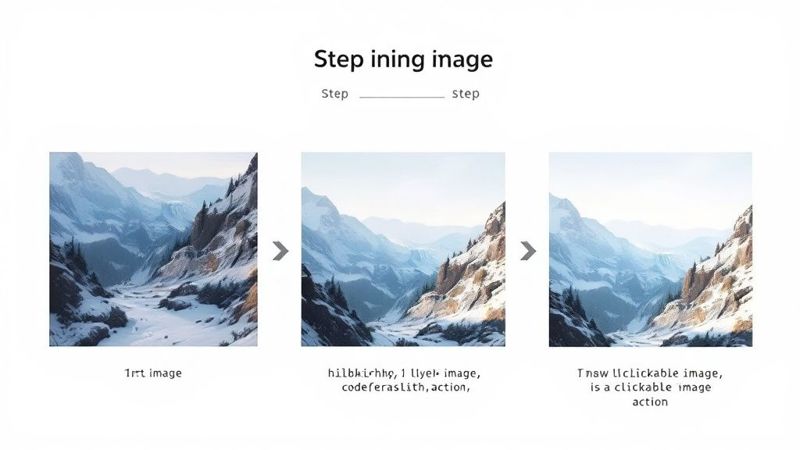The height and width of the screenshot is (450, 800).
Task: Click the pale sky area of the middle image
Action: coord(403,179)
